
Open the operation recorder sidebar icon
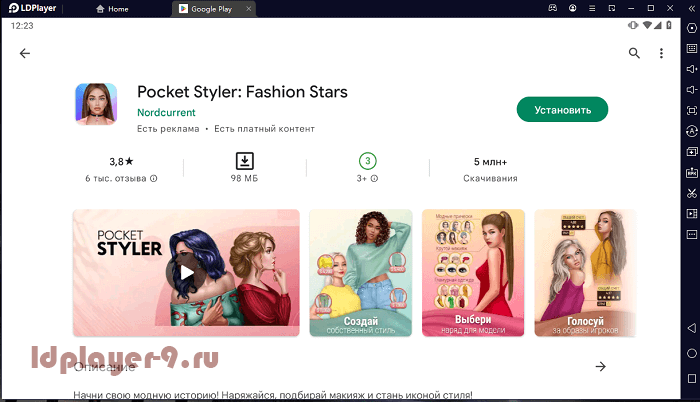coord(692,131)
